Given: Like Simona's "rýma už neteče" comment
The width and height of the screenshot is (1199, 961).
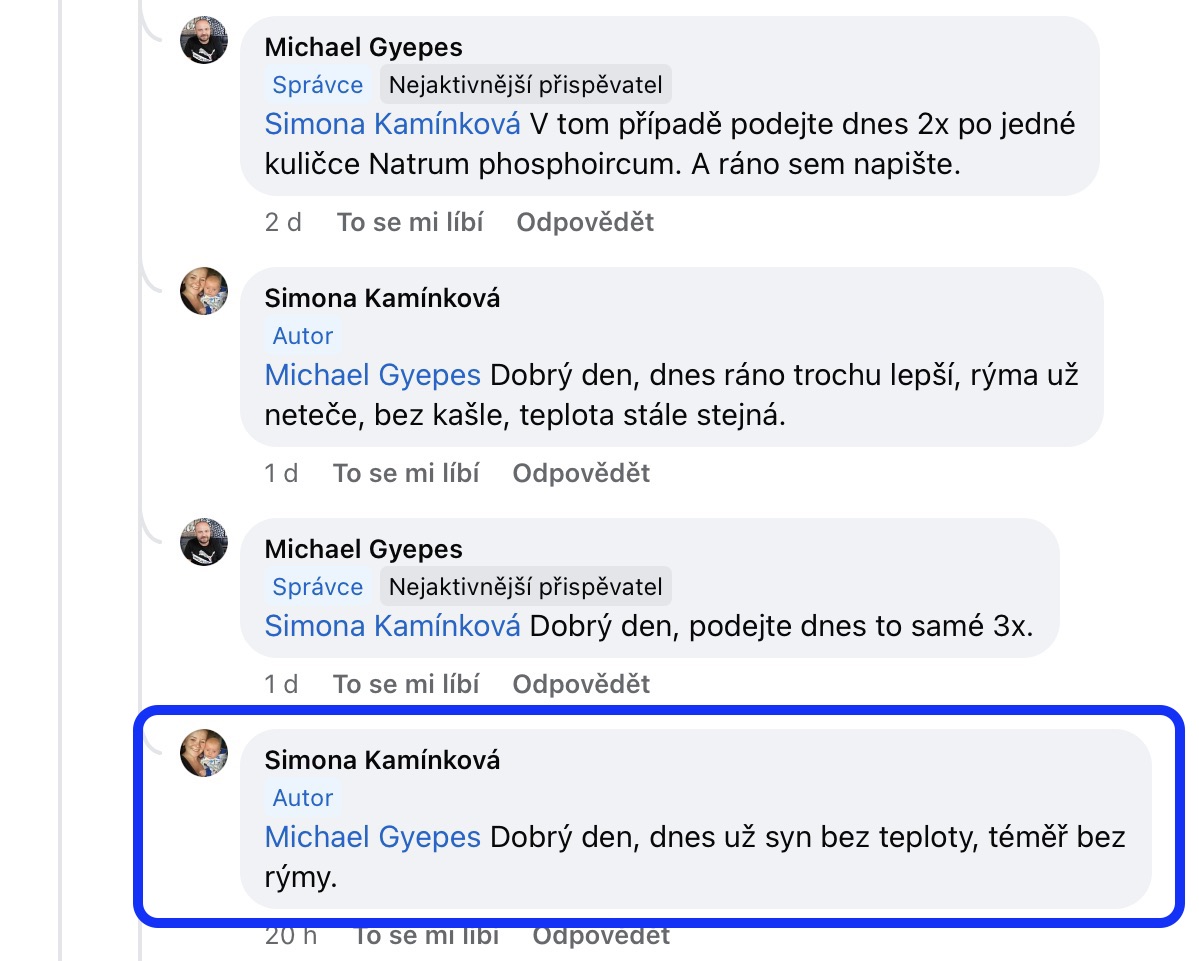Looking at the screenshot, I should pos(406,473).
